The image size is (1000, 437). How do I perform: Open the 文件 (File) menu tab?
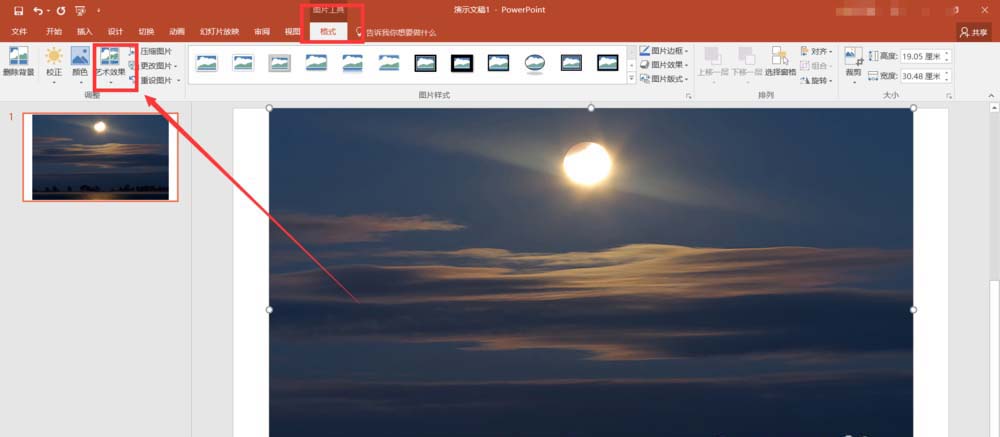click(x=19, y=31)
